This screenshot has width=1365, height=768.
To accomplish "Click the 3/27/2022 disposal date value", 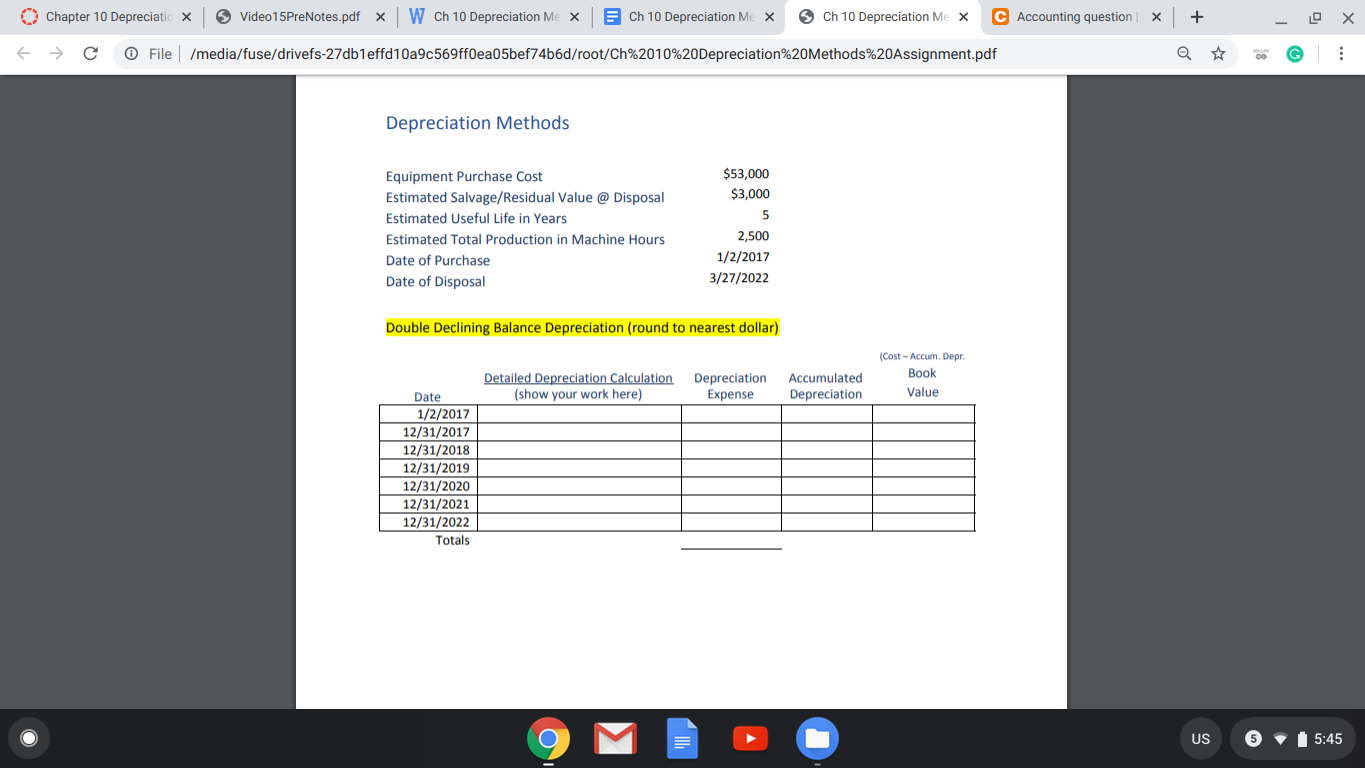I will [739, 278].
